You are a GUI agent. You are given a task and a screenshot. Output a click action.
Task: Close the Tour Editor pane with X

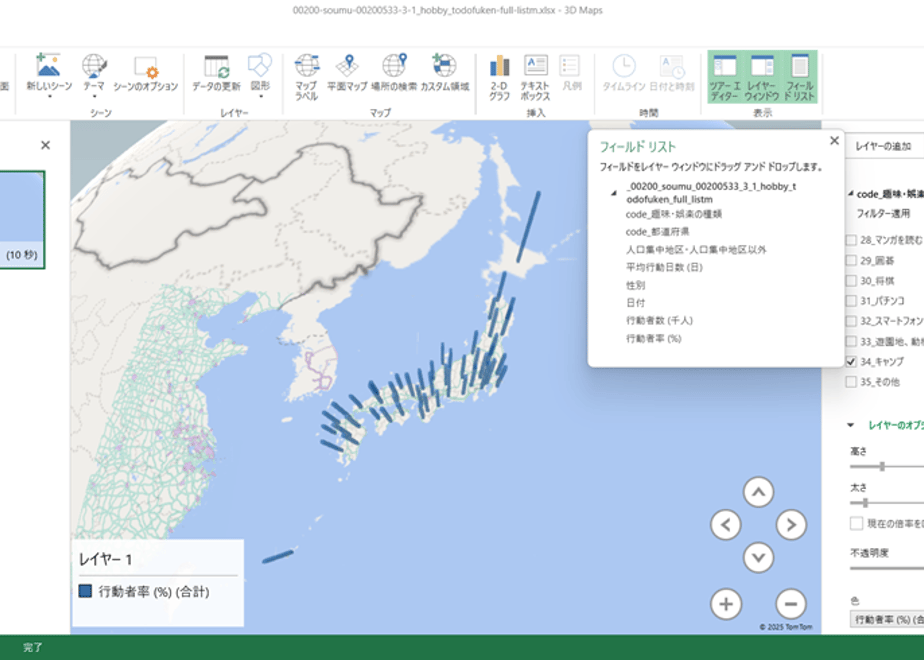click(45, 145)
